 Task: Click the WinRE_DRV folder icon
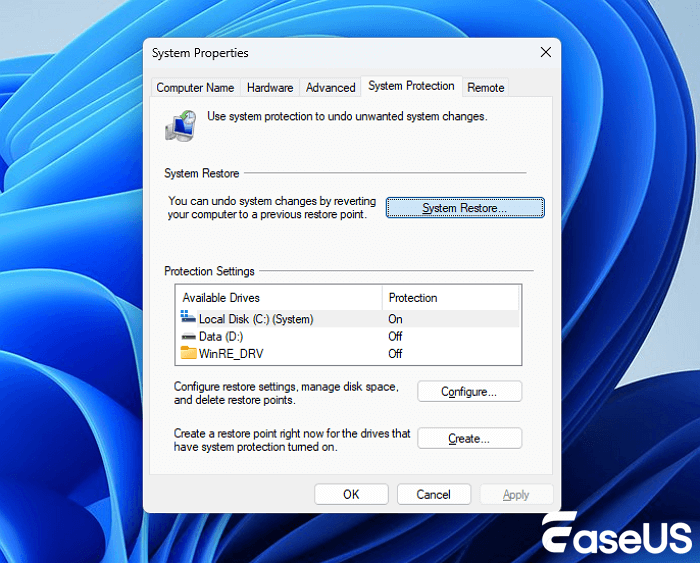click(188, 353)
